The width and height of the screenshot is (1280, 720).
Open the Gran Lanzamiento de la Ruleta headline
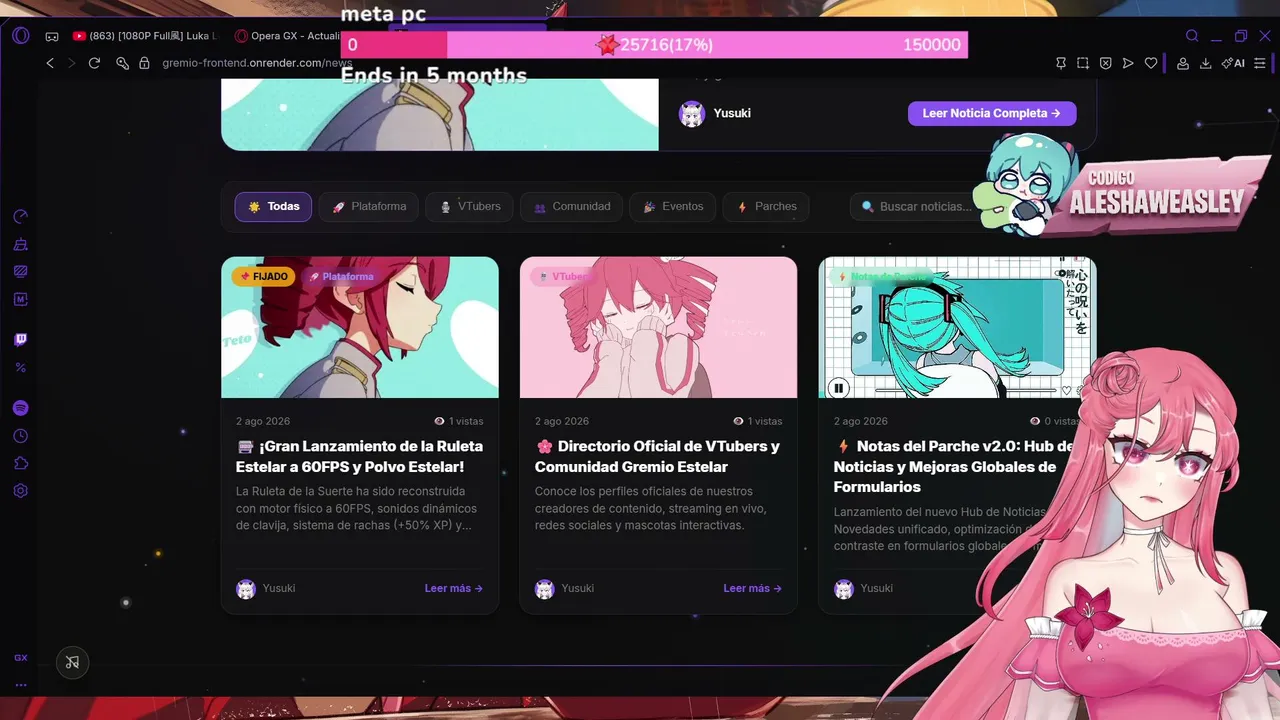(360, 457)
